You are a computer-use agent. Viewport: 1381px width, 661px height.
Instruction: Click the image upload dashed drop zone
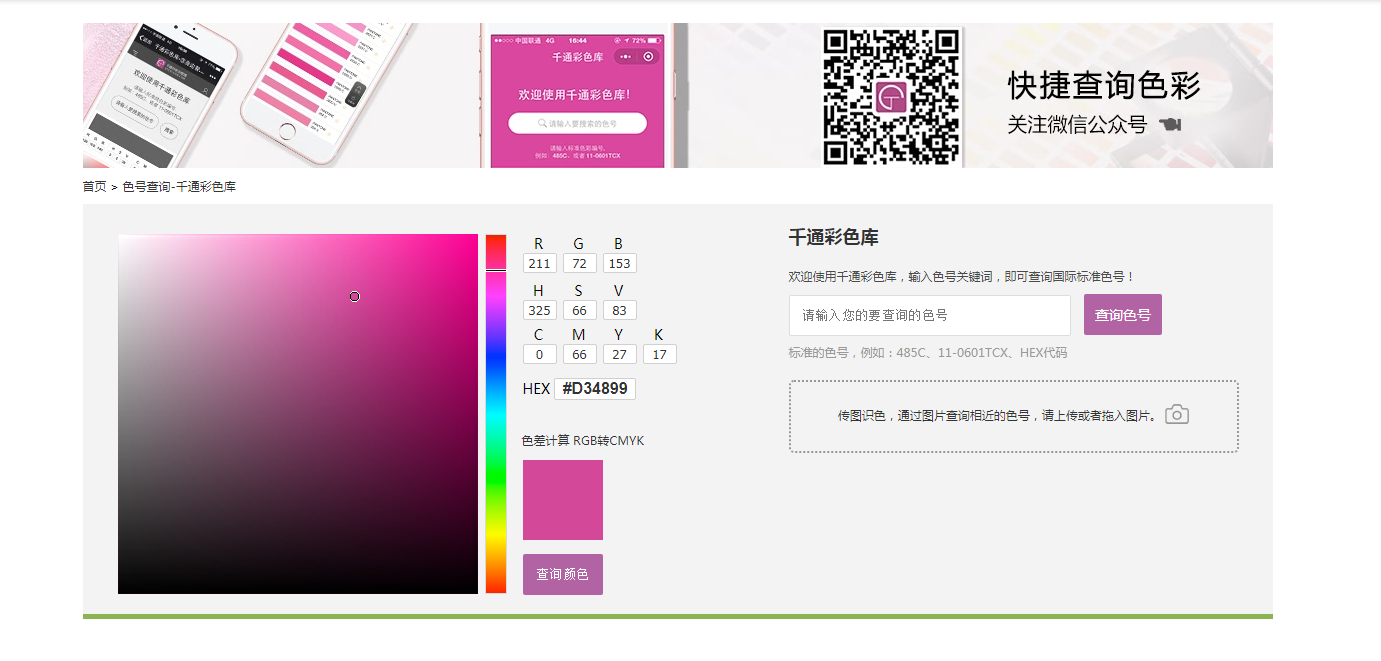tap(1014, 416)
